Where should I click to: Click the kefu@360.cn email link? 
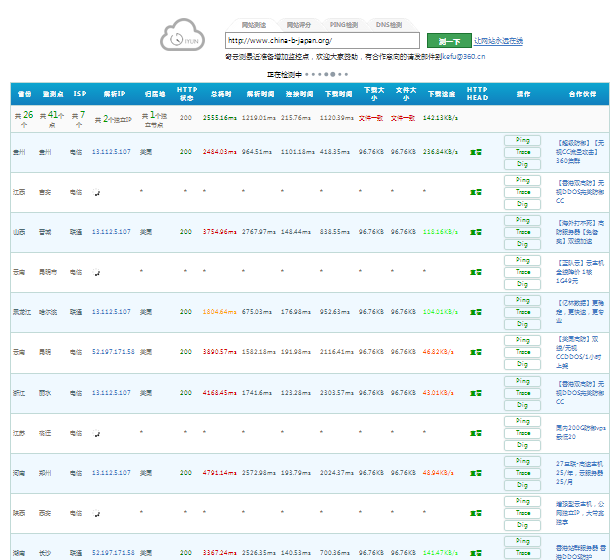coord(464,56)
